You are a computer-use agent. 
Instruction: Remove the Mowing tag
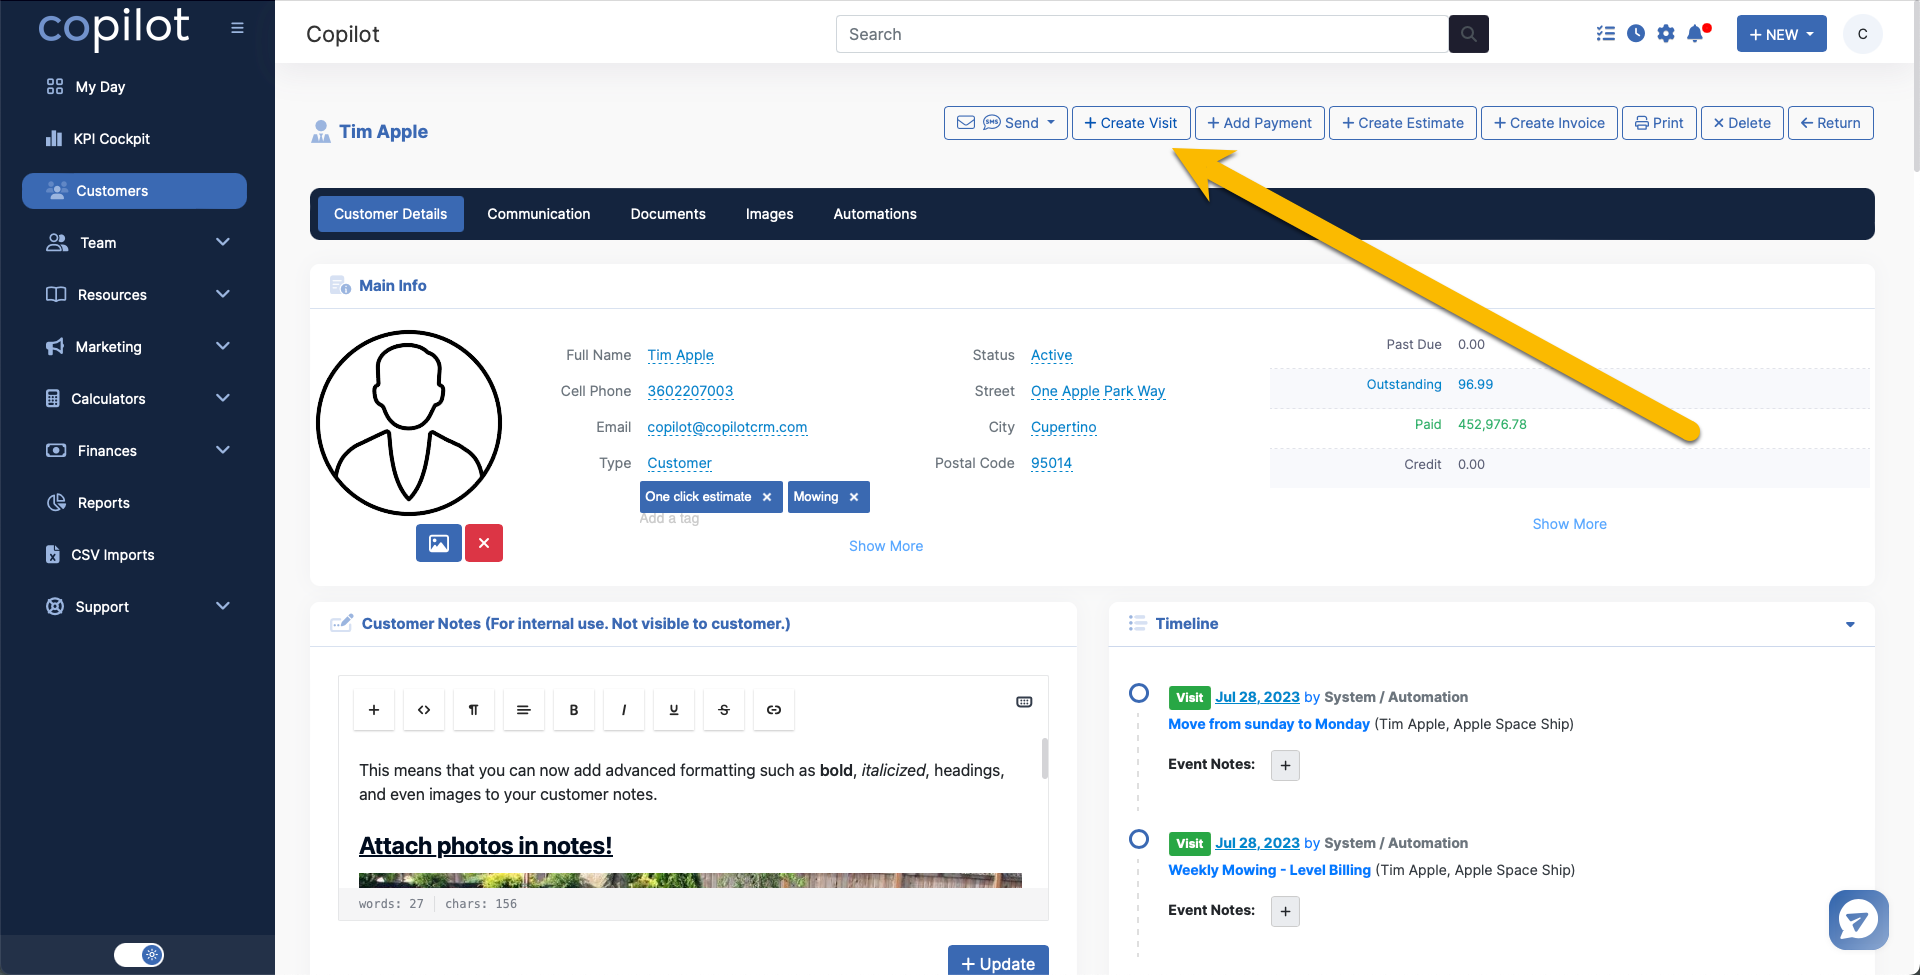coord(854,497)
